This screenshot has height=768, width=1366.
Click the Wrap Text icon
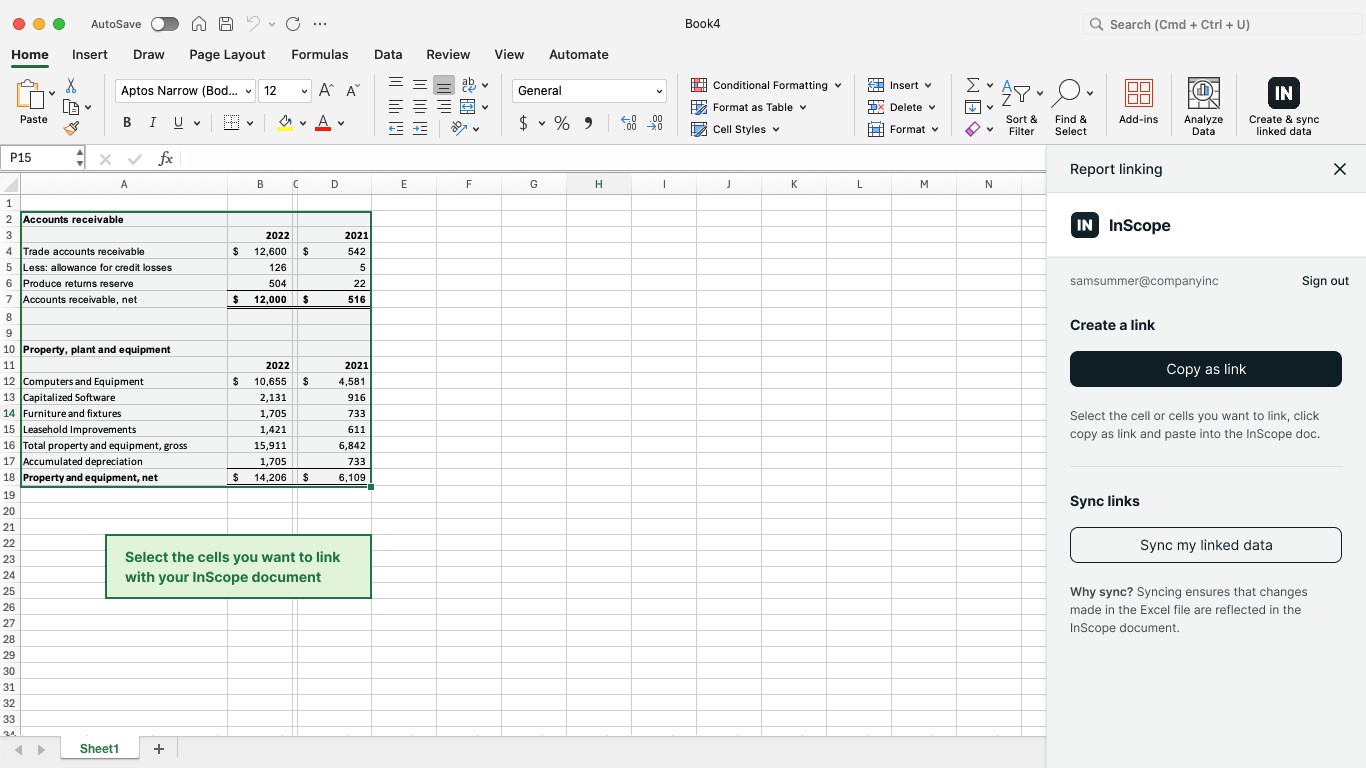point(468,84)
